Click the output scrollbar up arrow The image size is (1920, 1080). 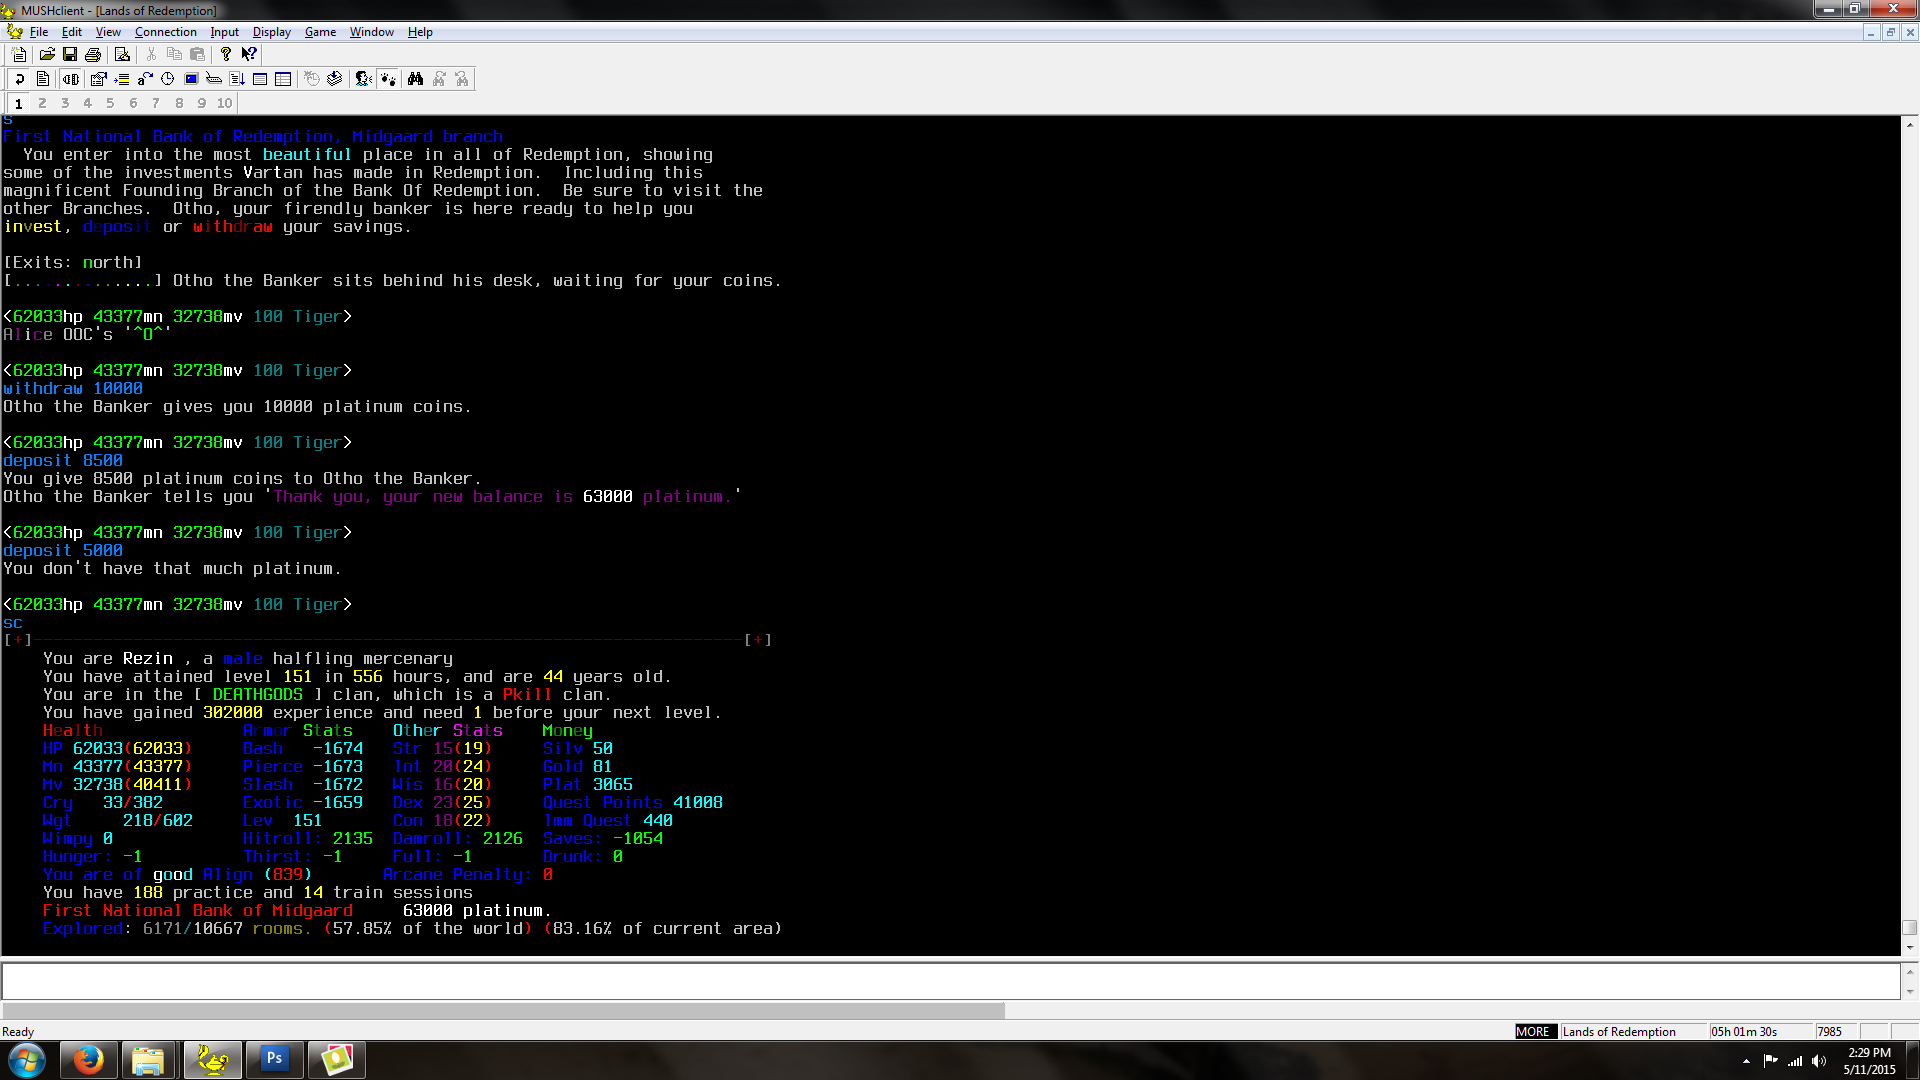(1910, 125)
